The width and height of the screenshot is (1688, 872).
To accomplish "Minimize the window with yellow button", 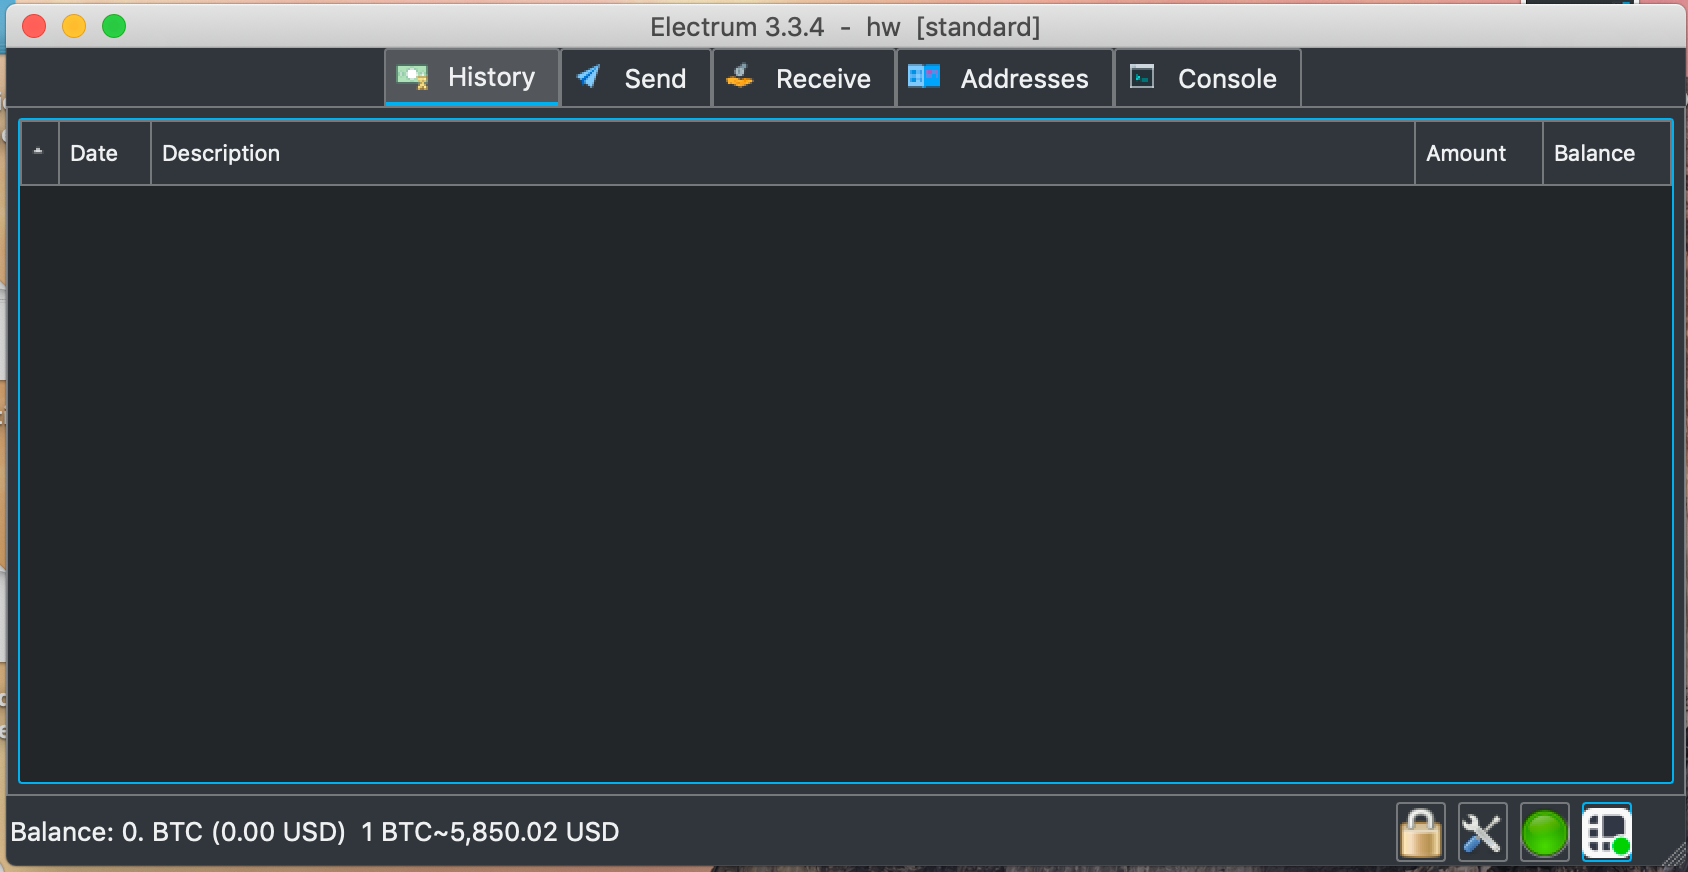I will click(x=74, y=26).
